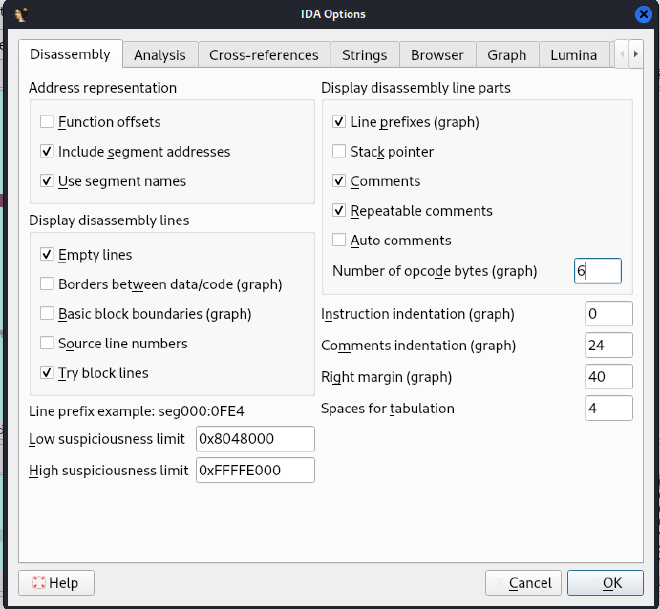Click the Display disassembly line parts label
The image size is (660, 609).
point(416,88)
